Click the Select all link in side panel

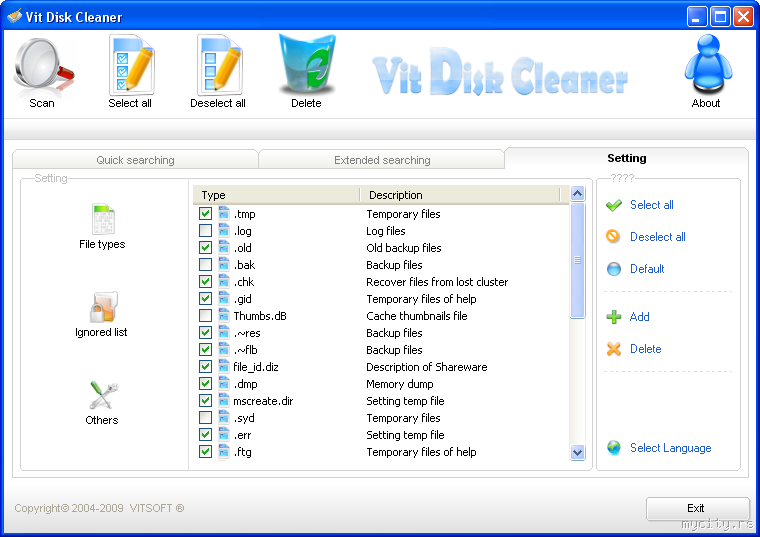point(651,205)
